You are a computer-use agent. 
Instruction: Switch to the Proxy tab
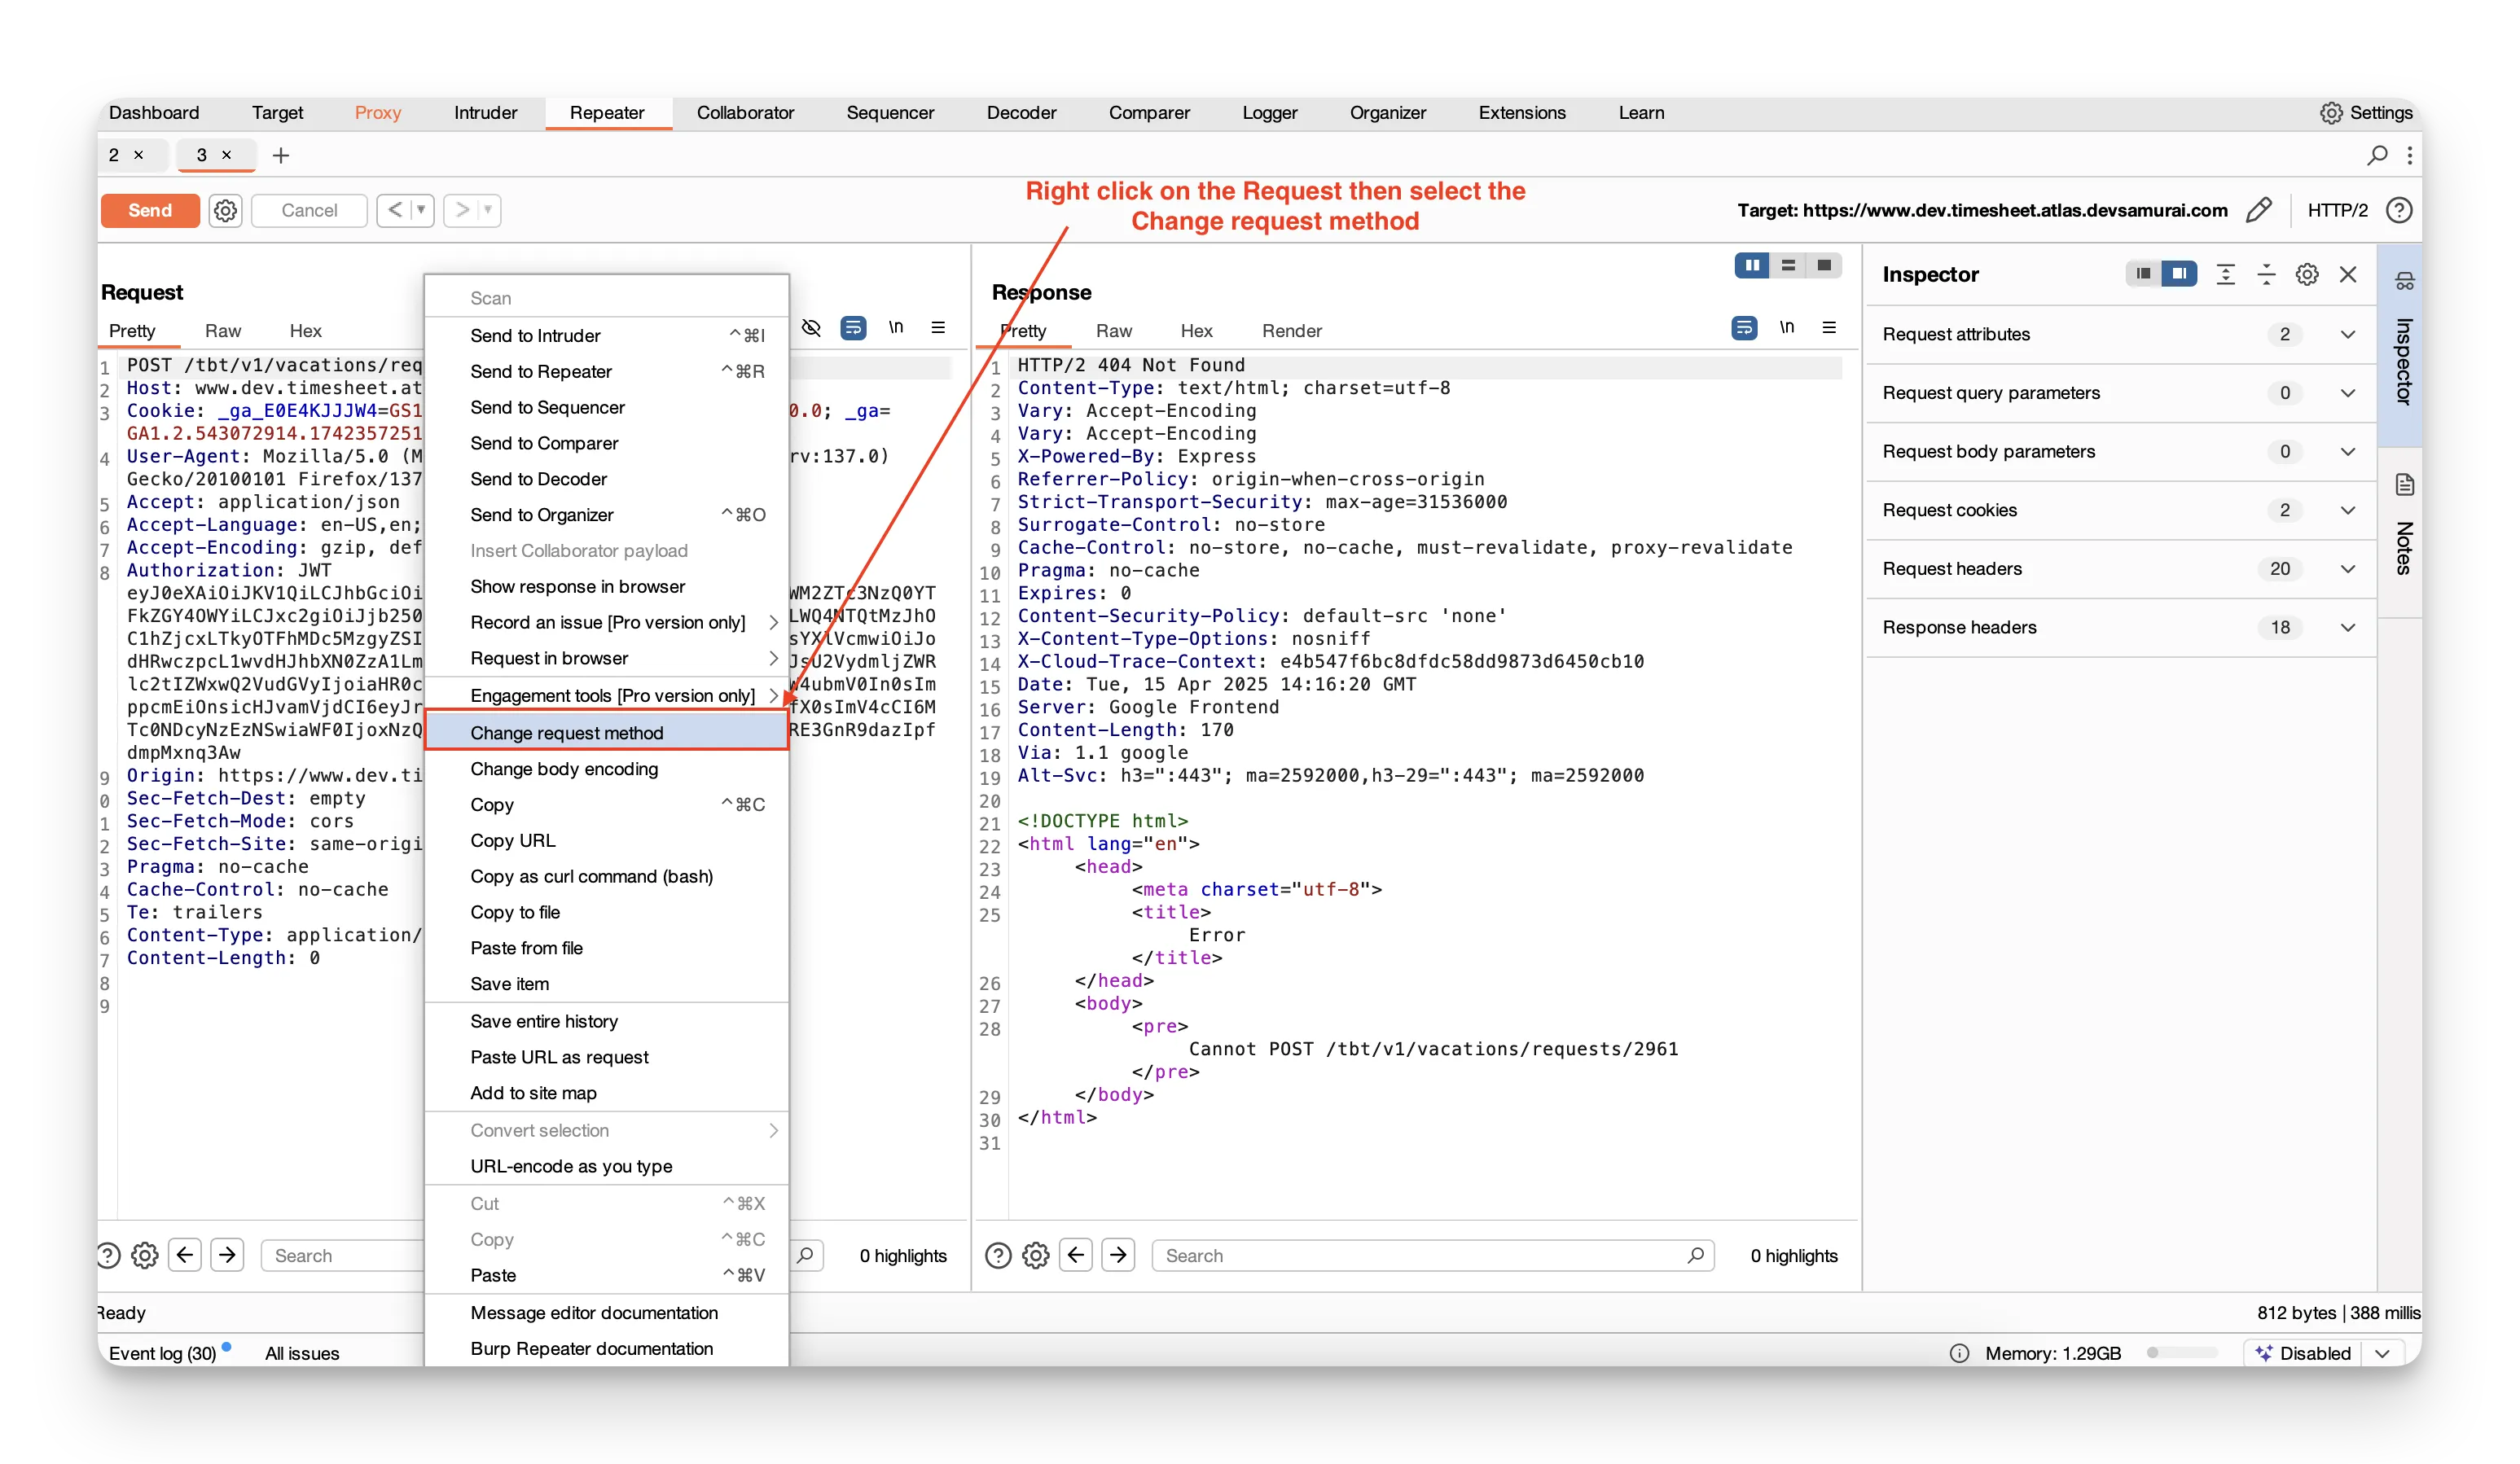point(378,113)
